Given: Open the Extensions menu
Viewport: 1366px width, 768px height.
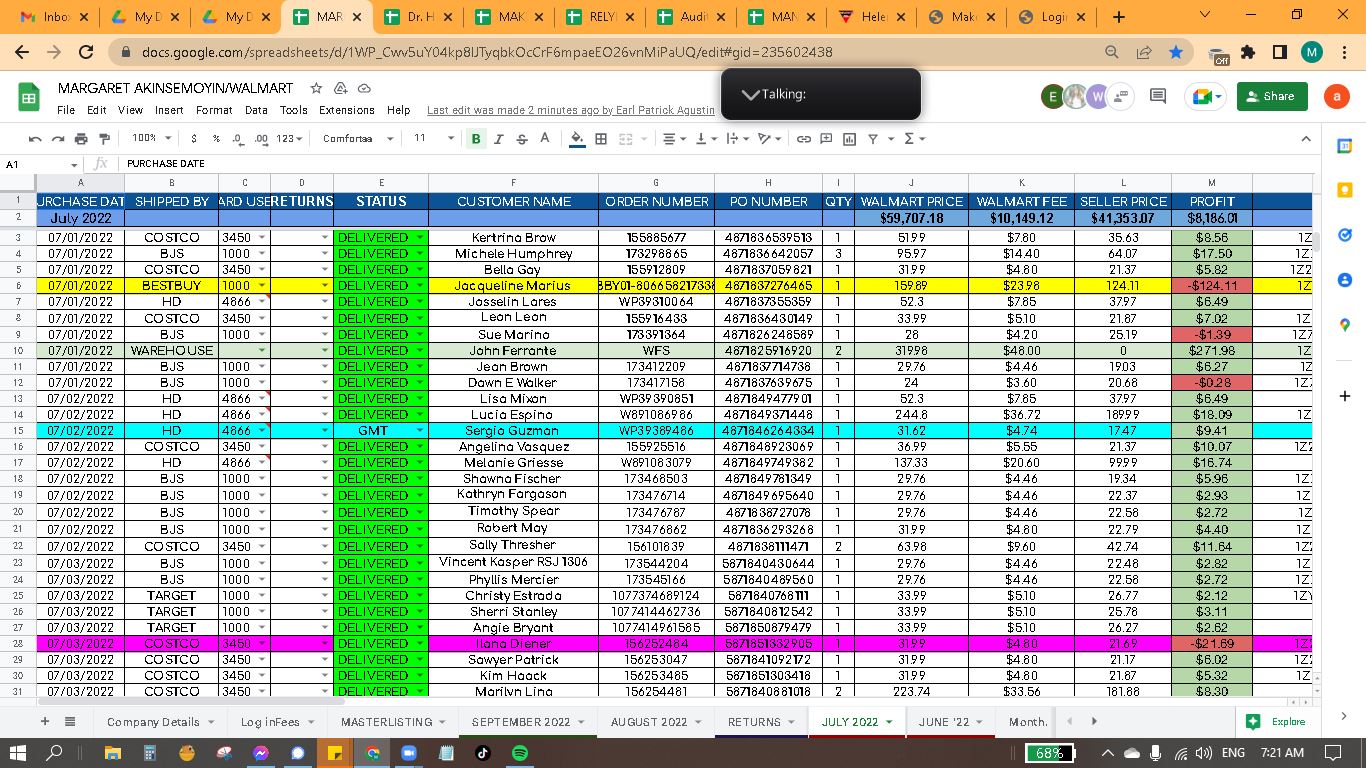Looking at the screenshot, I should (347, 110).
